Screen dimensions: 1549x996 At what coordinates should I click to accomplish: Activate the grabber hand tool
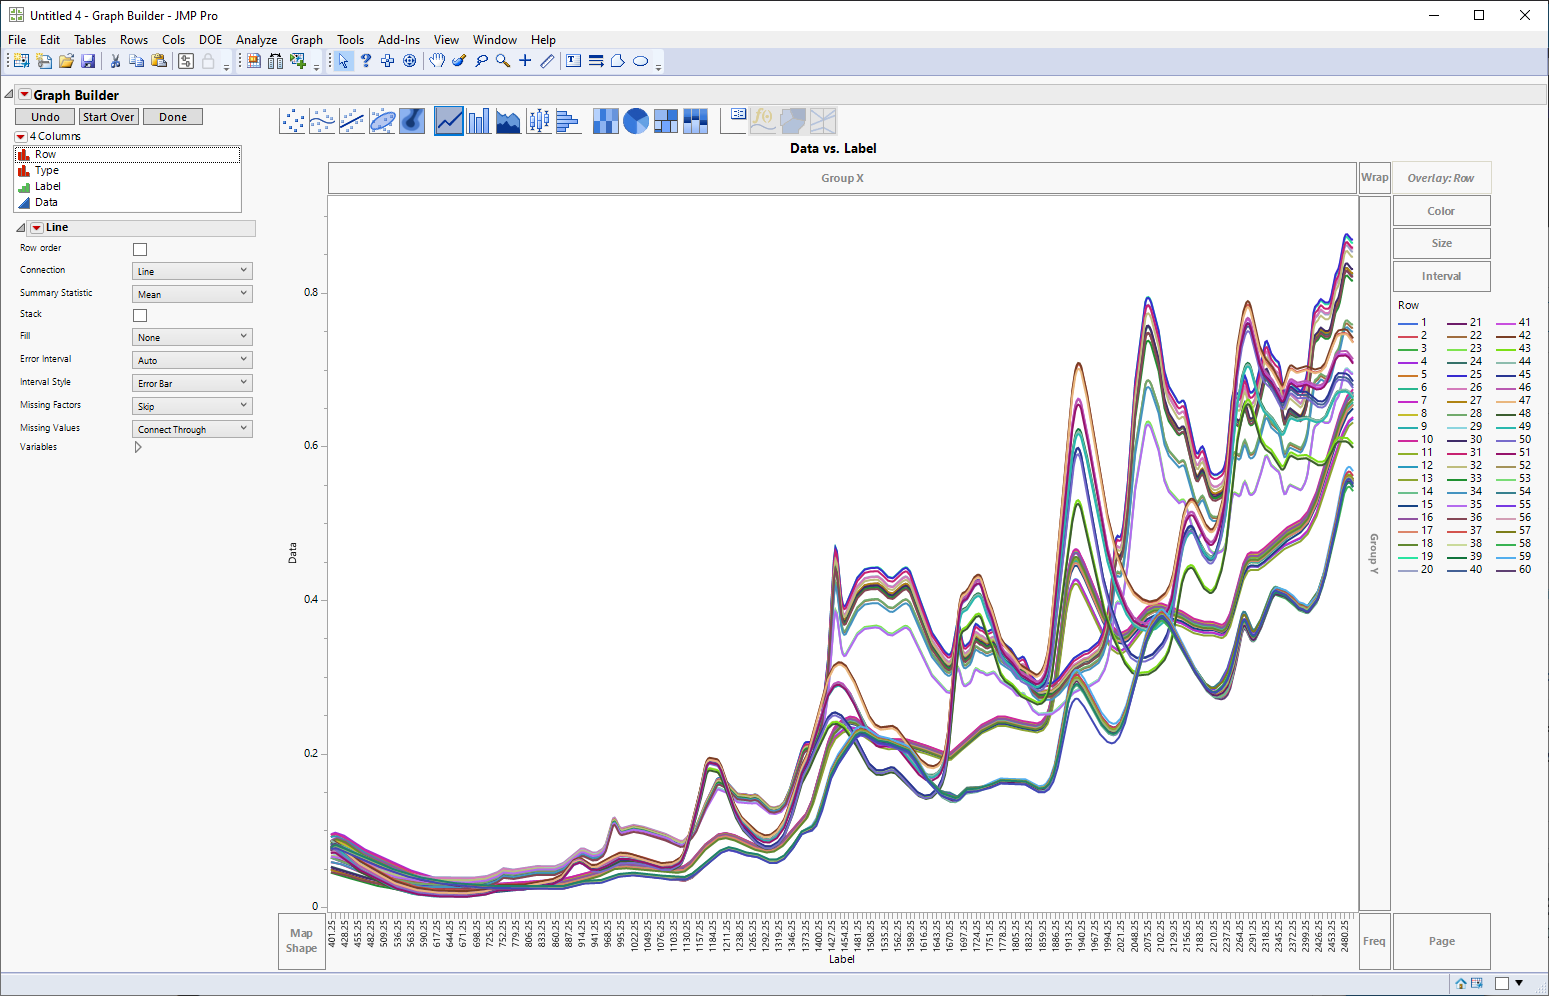[437, 61]
